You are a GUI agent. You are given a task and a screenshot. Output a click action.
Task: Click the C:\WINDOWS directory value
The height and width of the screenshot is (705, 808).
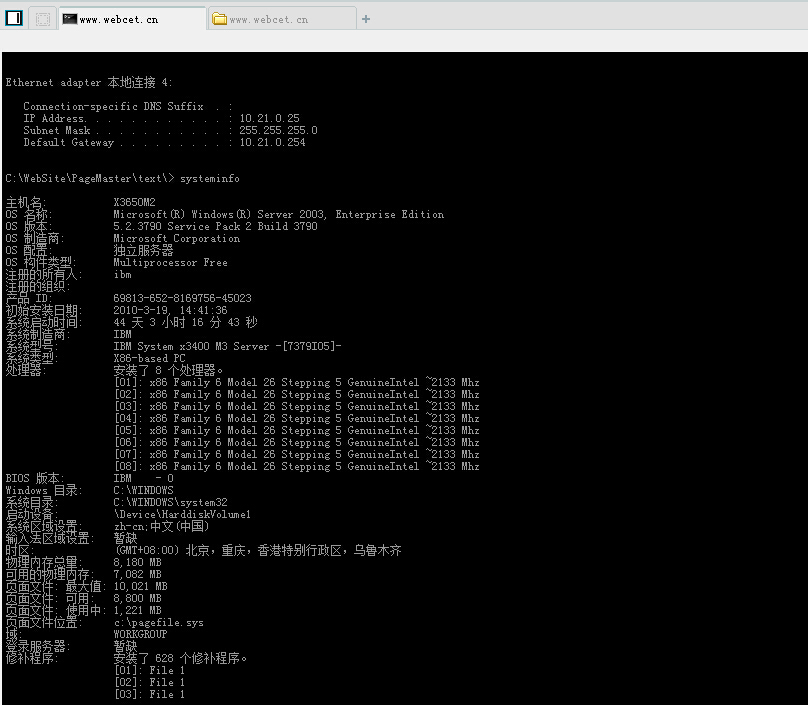(x=143, y=490)
